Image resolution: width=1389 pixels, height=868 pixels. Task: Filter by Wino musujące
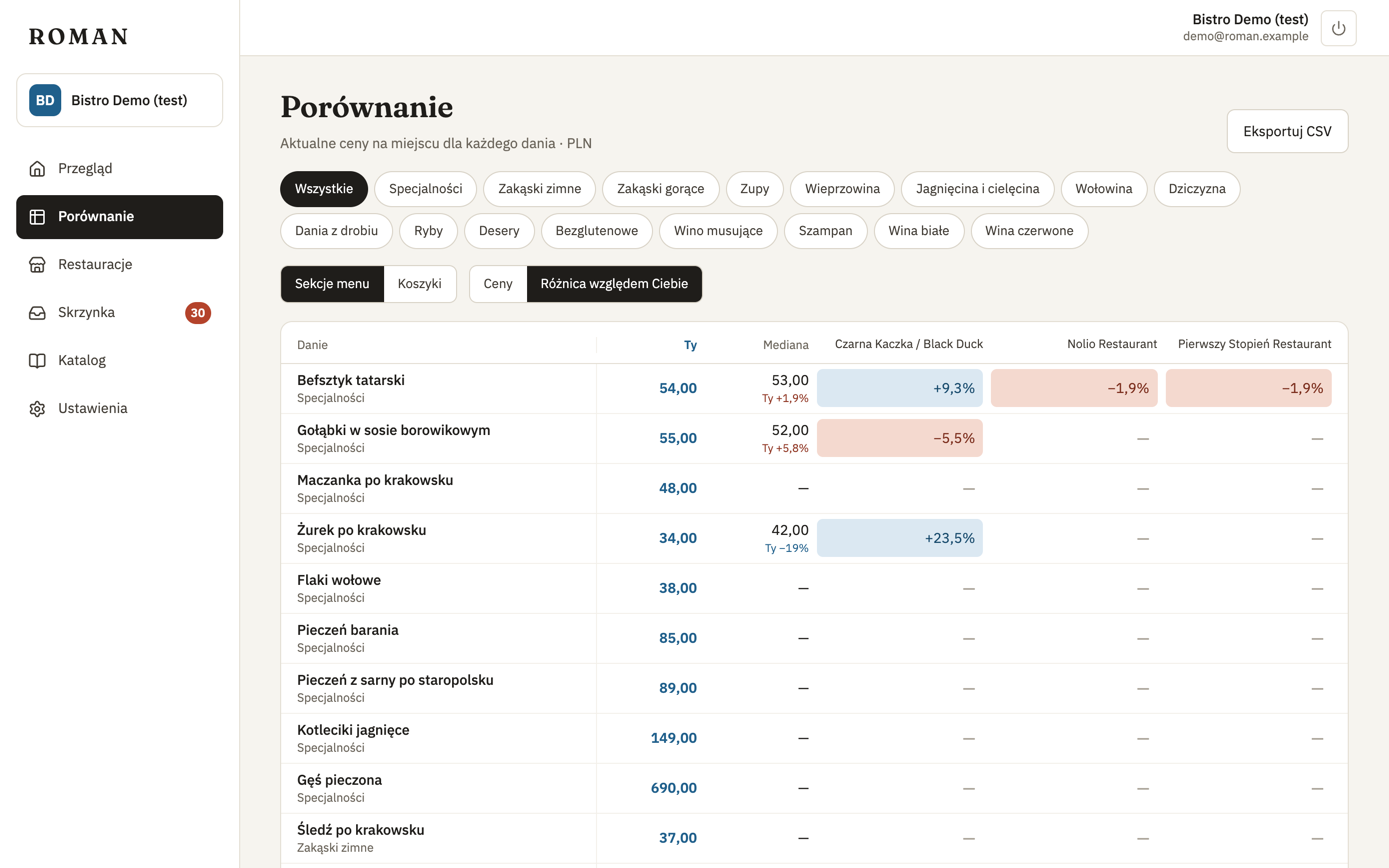718,230
